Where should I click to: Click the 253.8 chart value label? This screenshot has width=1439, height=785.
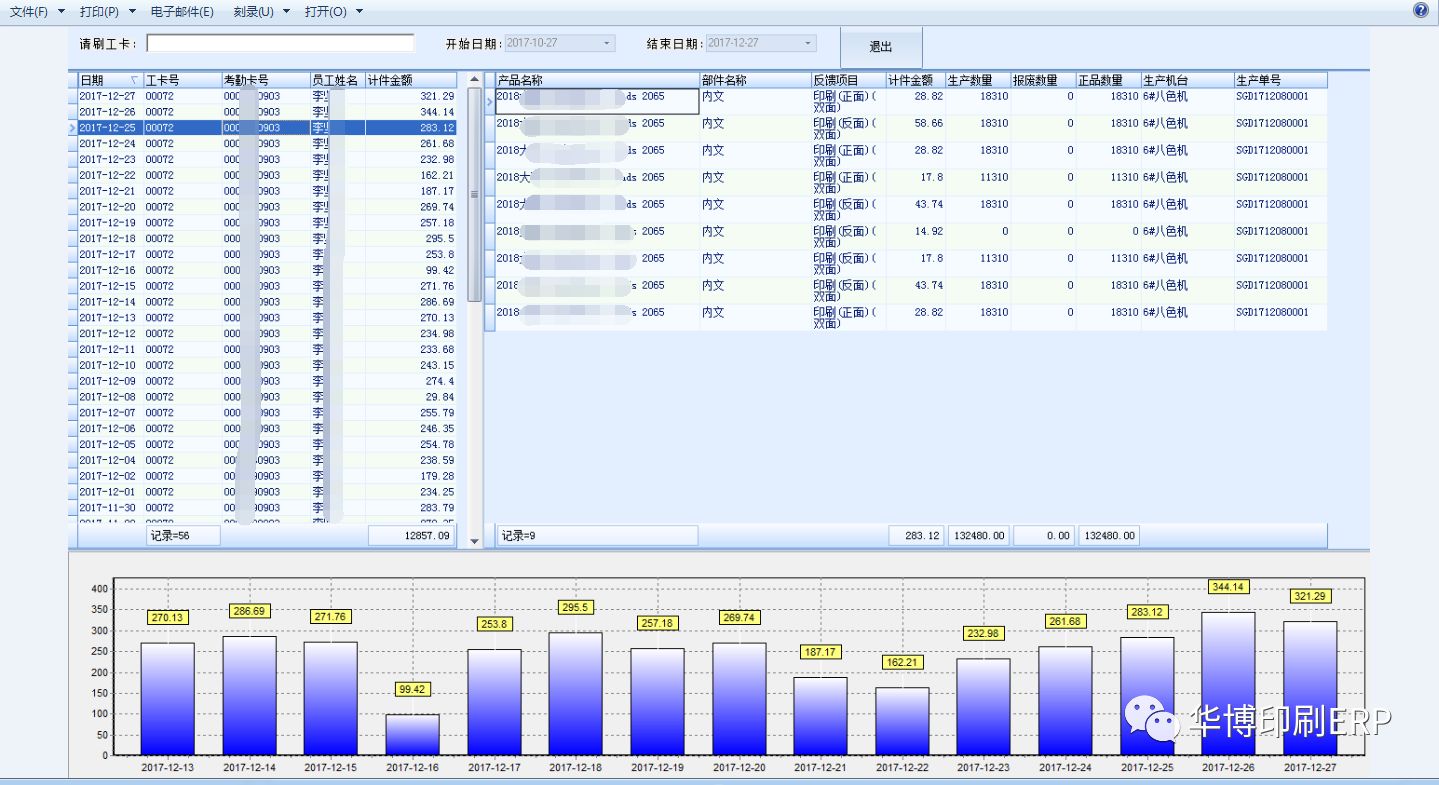(x=494, y=624)
